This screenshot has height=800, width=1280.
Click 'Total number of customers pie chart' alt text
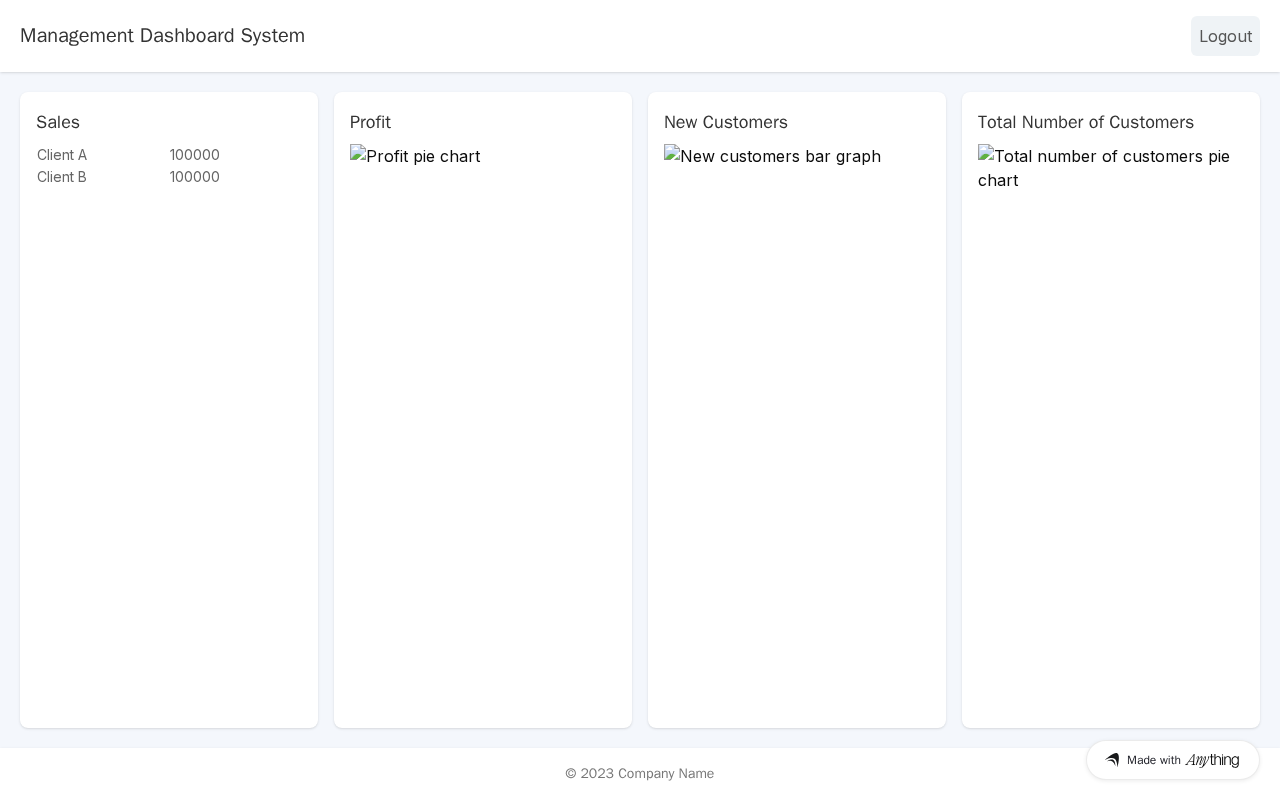[x=1112, y=158]
